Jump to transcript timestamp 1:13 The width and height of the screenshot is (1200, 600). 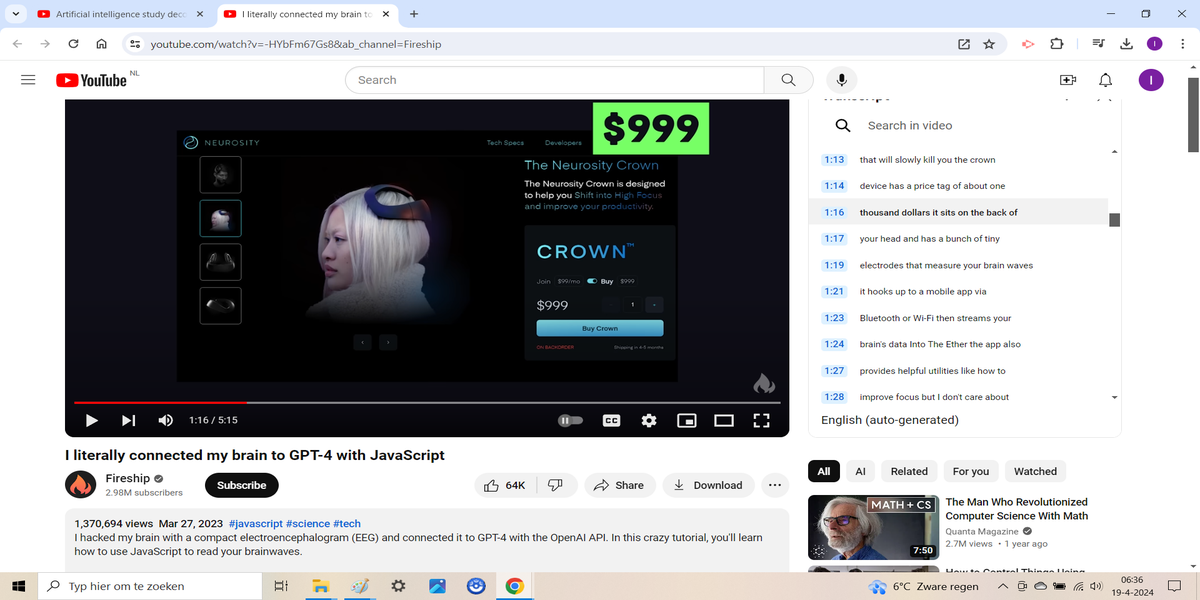[x=834, y=160]
